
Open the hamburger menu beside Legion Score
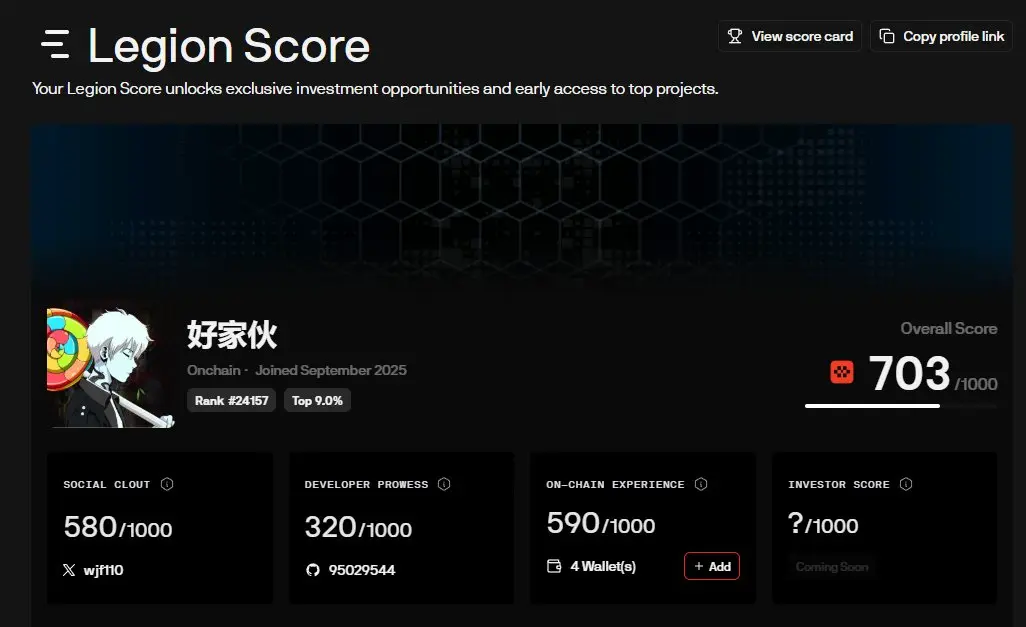pyautogui.click(x=55, y=44)
